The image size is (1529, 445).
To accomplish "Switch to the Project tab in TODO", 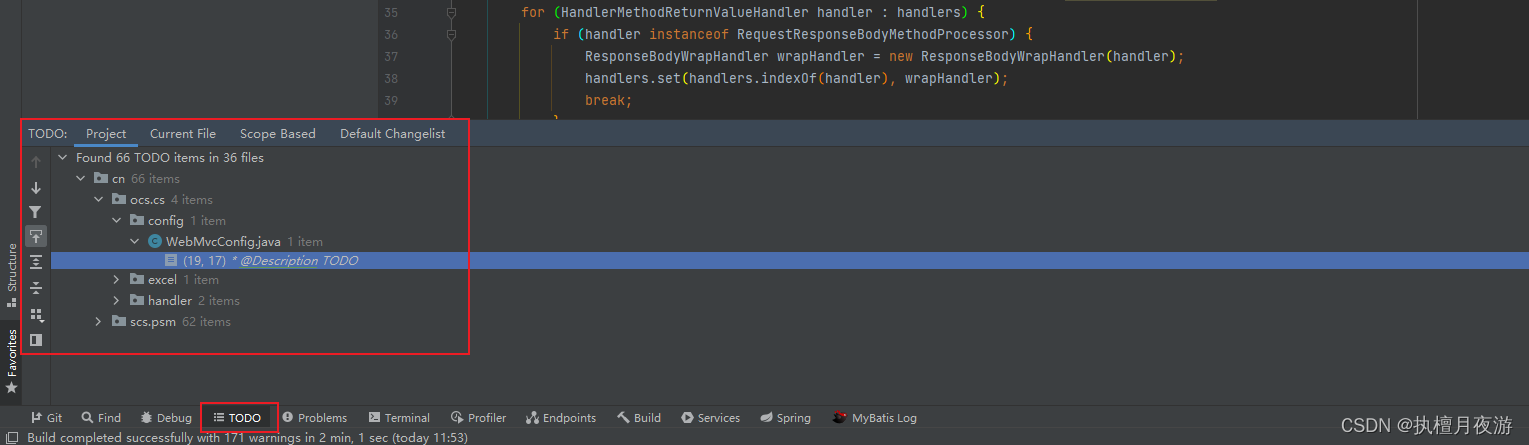I will click(106, 134).
